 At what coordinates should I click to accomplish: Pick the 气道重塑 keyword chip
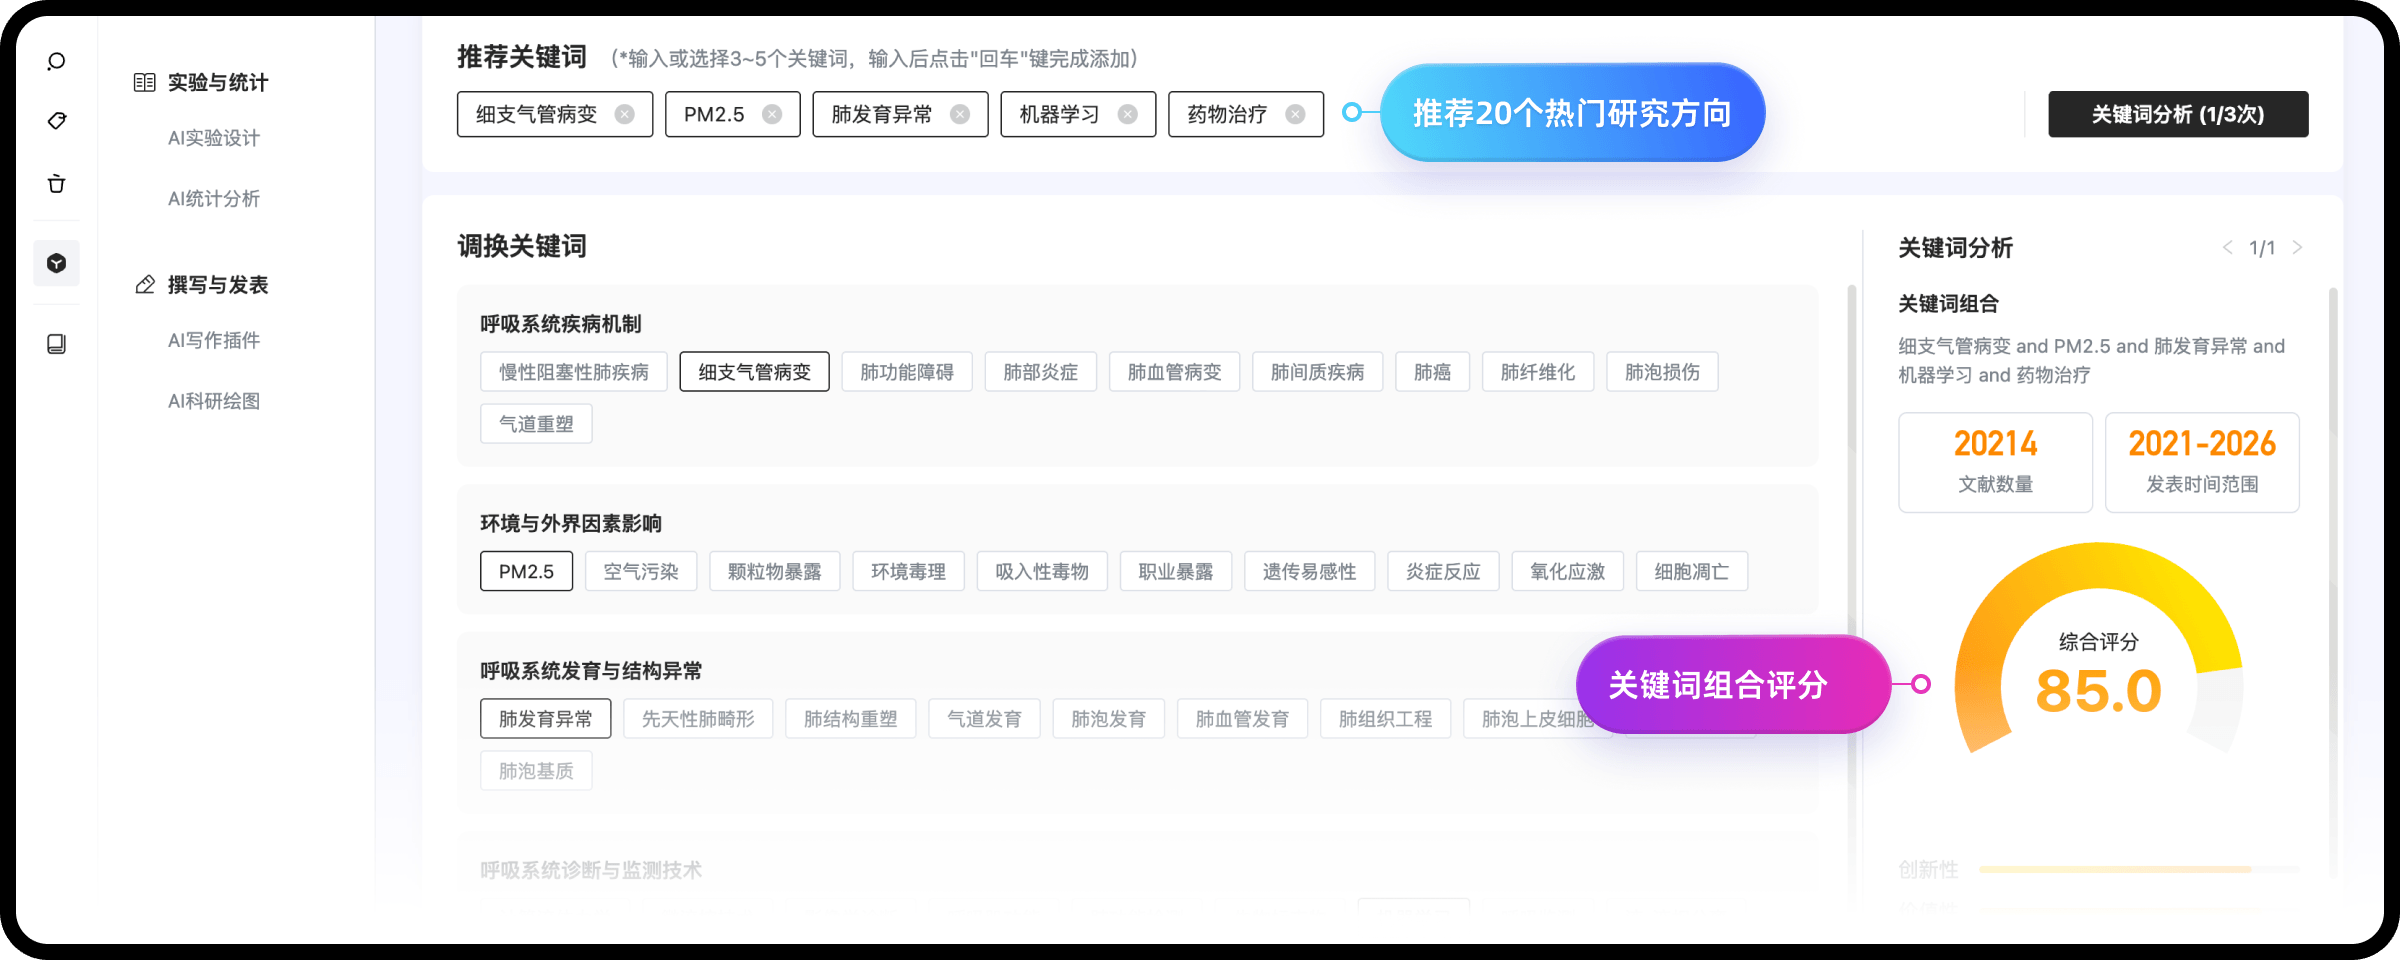point(536,424)
